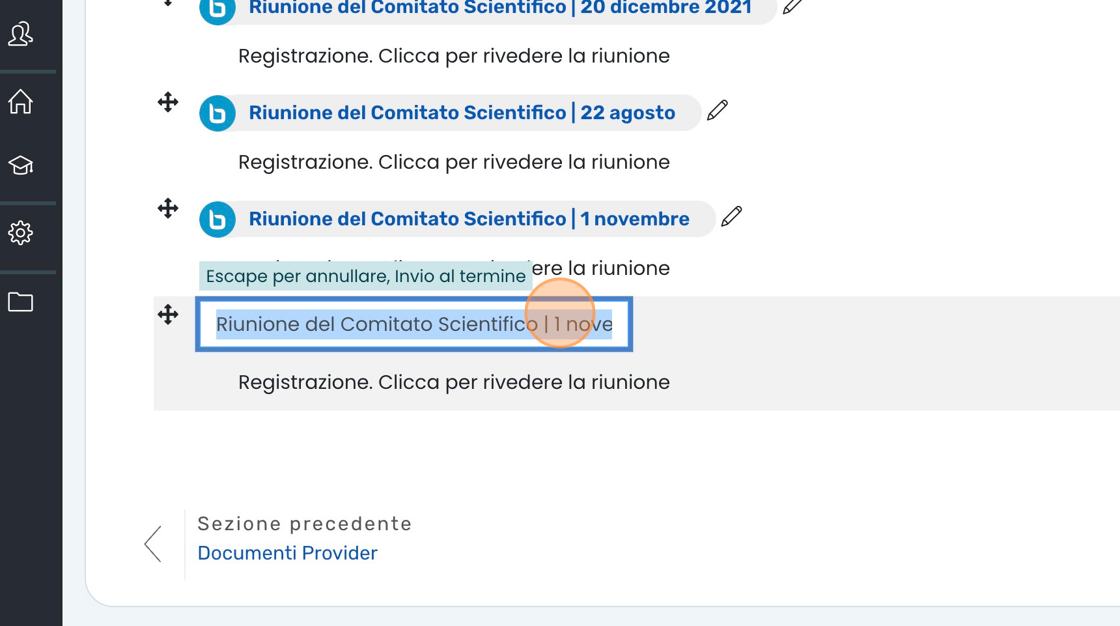Edit title of 20 dicembre 2021 meeting

pos(792,7)
